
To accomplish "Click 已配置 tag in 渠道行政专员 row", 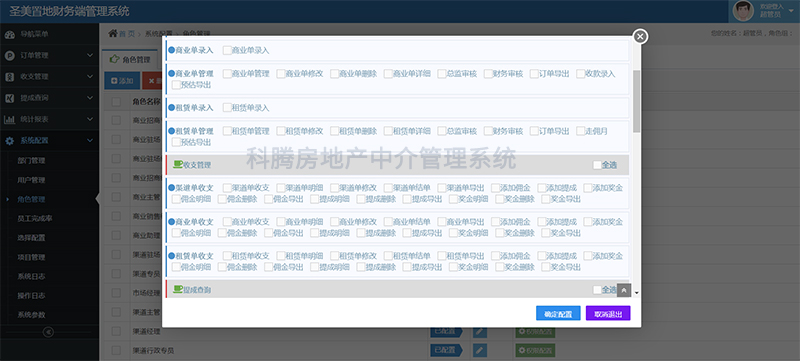I will pos(446,350).
